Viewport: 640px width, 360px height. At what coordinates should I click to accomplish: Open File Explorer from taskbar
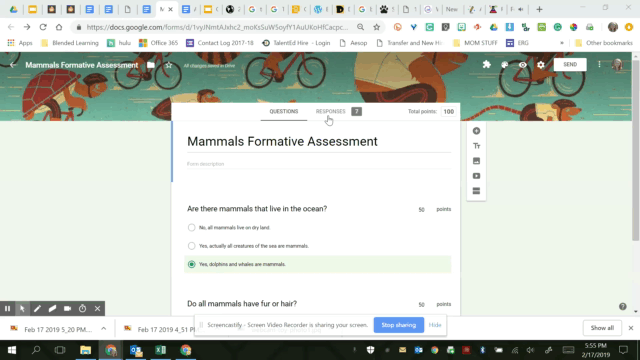(x=85, y=350)
